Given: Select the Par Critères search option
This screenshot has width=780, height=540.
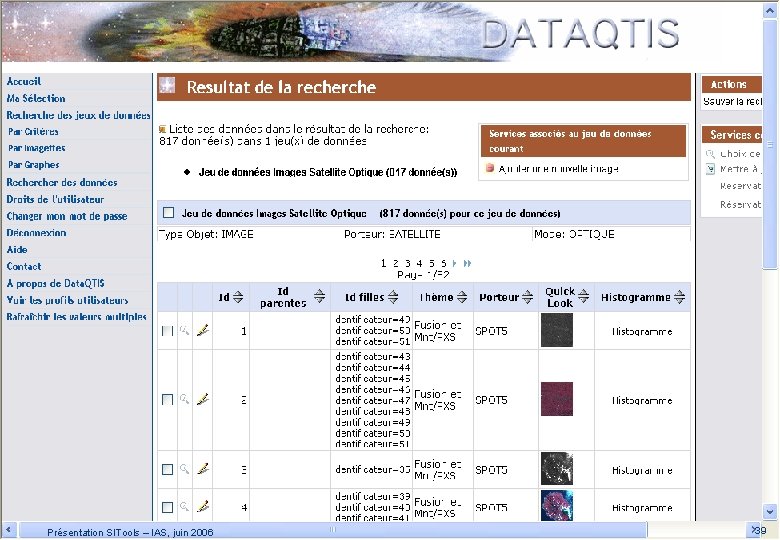Looking at the screenshot, I should tap(33, 132).
